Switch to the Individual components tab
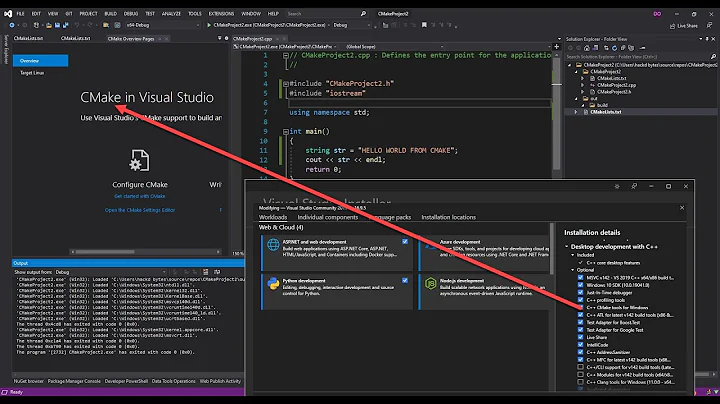Viewport: 720px width, 404px height. pyautogui.click(x=328, y=217)
